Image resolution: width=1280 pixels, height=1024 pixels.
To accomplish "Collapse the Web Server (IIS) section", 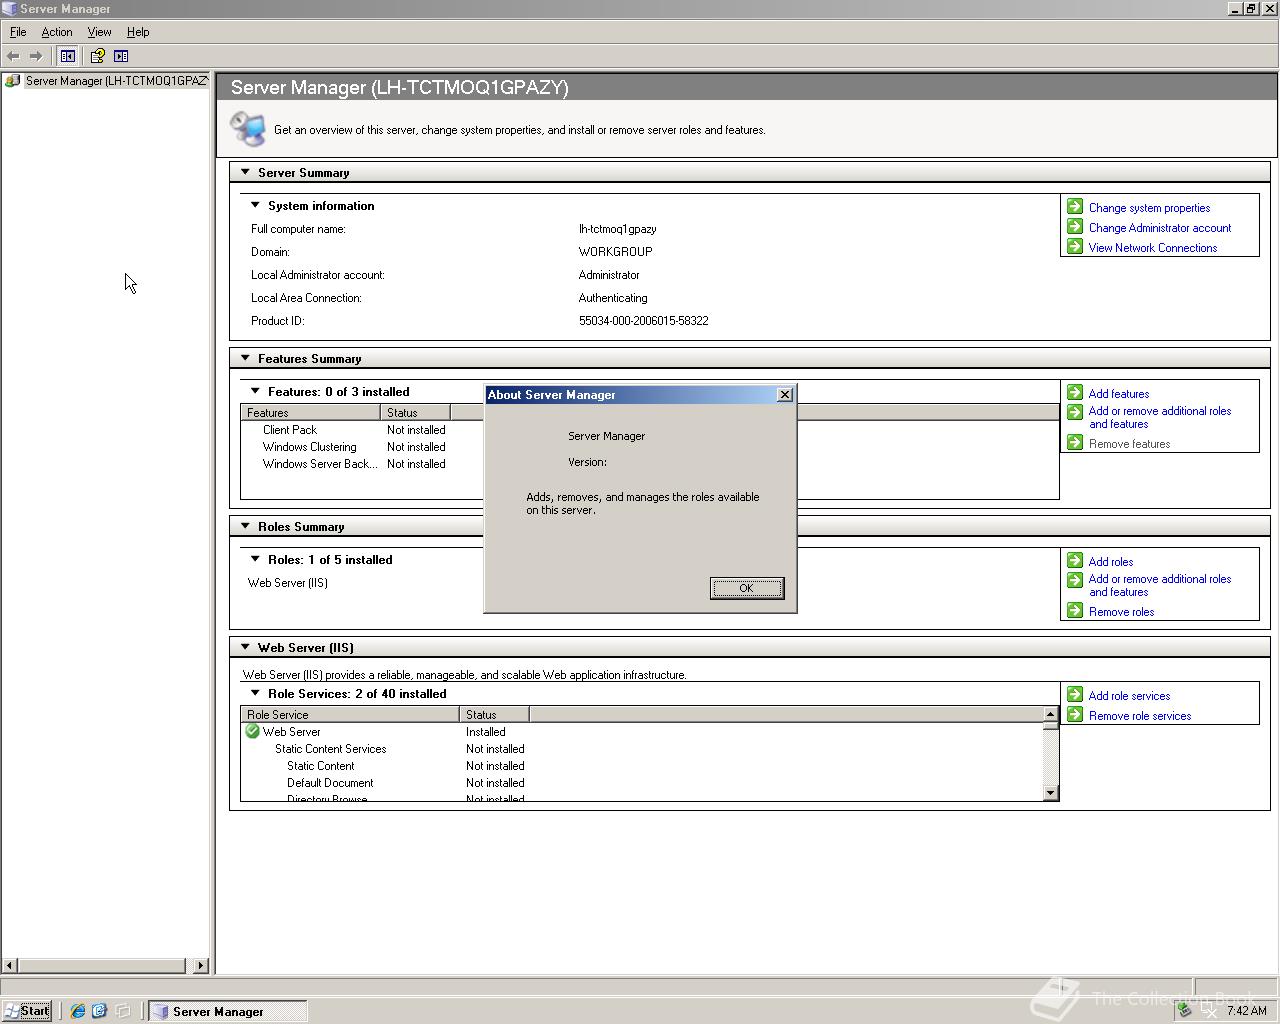I will click(x=245, y=647).
